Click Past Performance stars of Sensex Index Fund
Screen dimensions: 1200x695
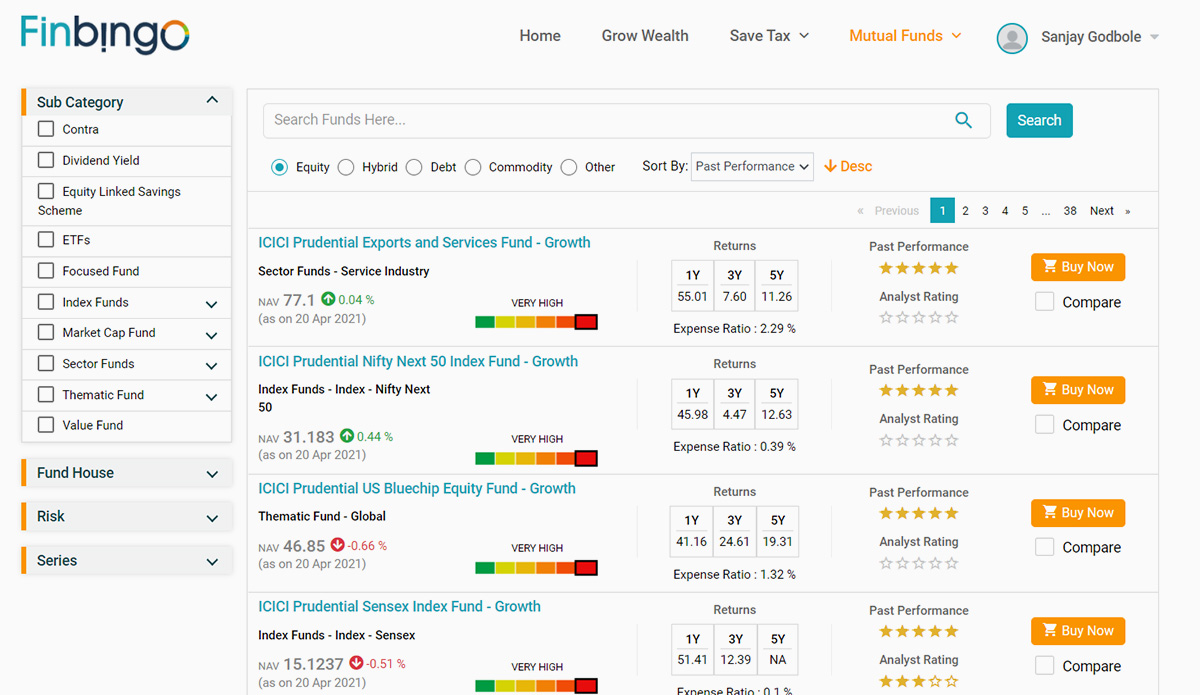[x=918, y=631]
